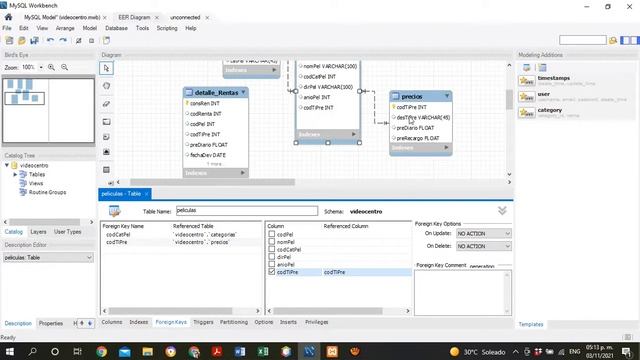The image size is (640, 360).
Task: Open the Layers tab
Action: coord(38,231)
